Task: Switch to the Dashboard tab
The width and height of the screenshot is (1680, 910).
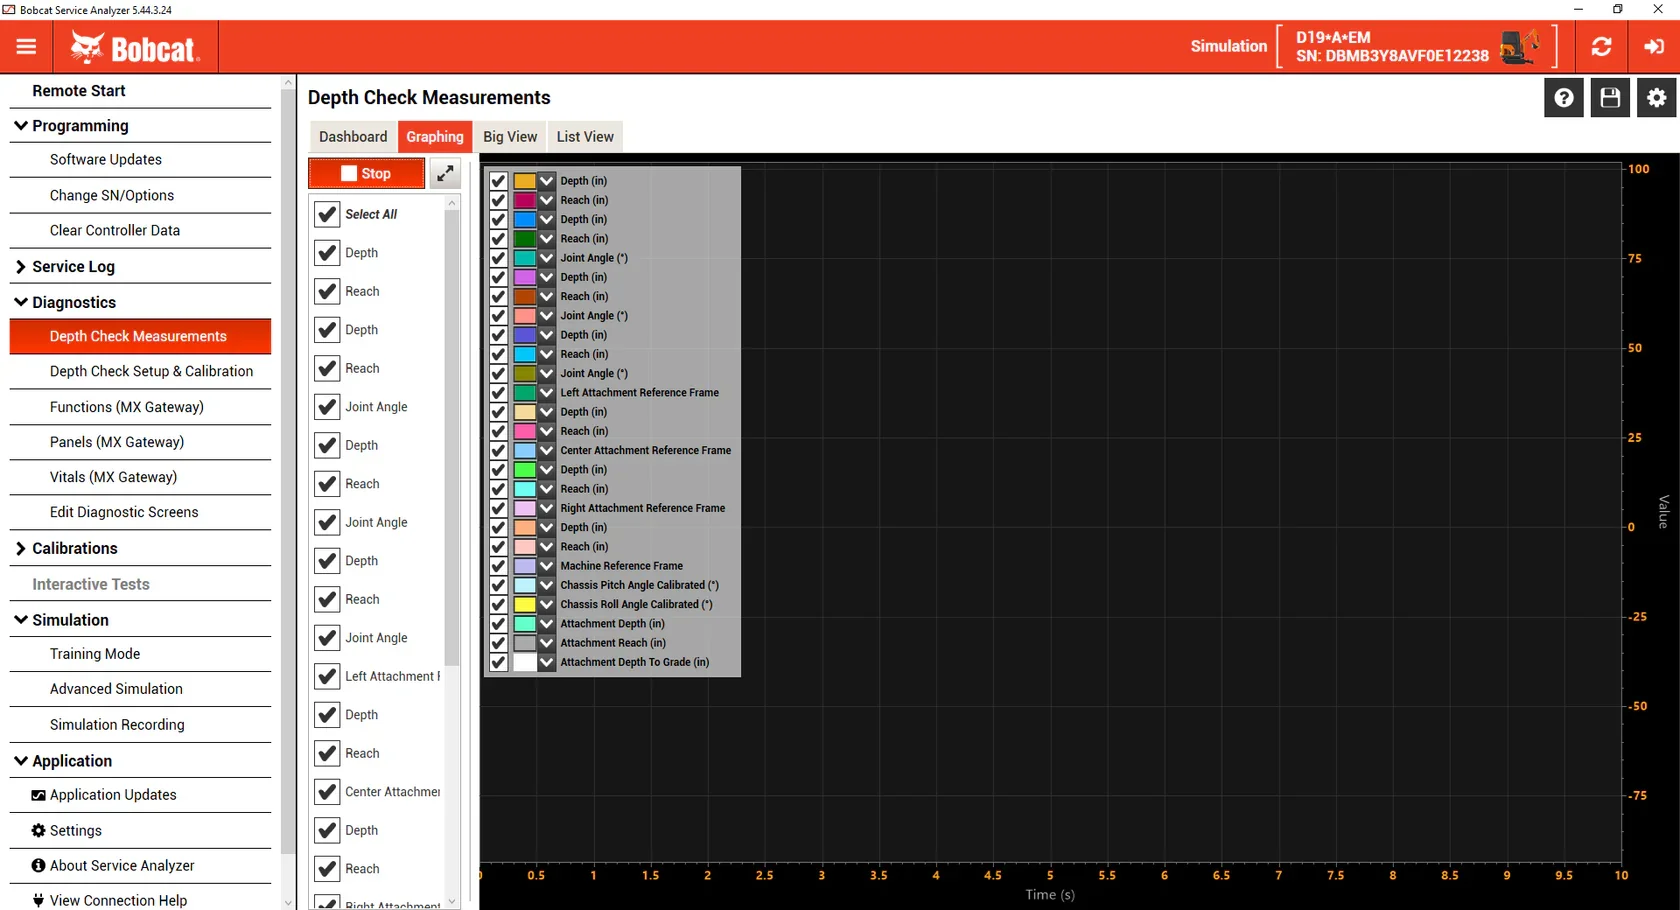Action: 353,137
